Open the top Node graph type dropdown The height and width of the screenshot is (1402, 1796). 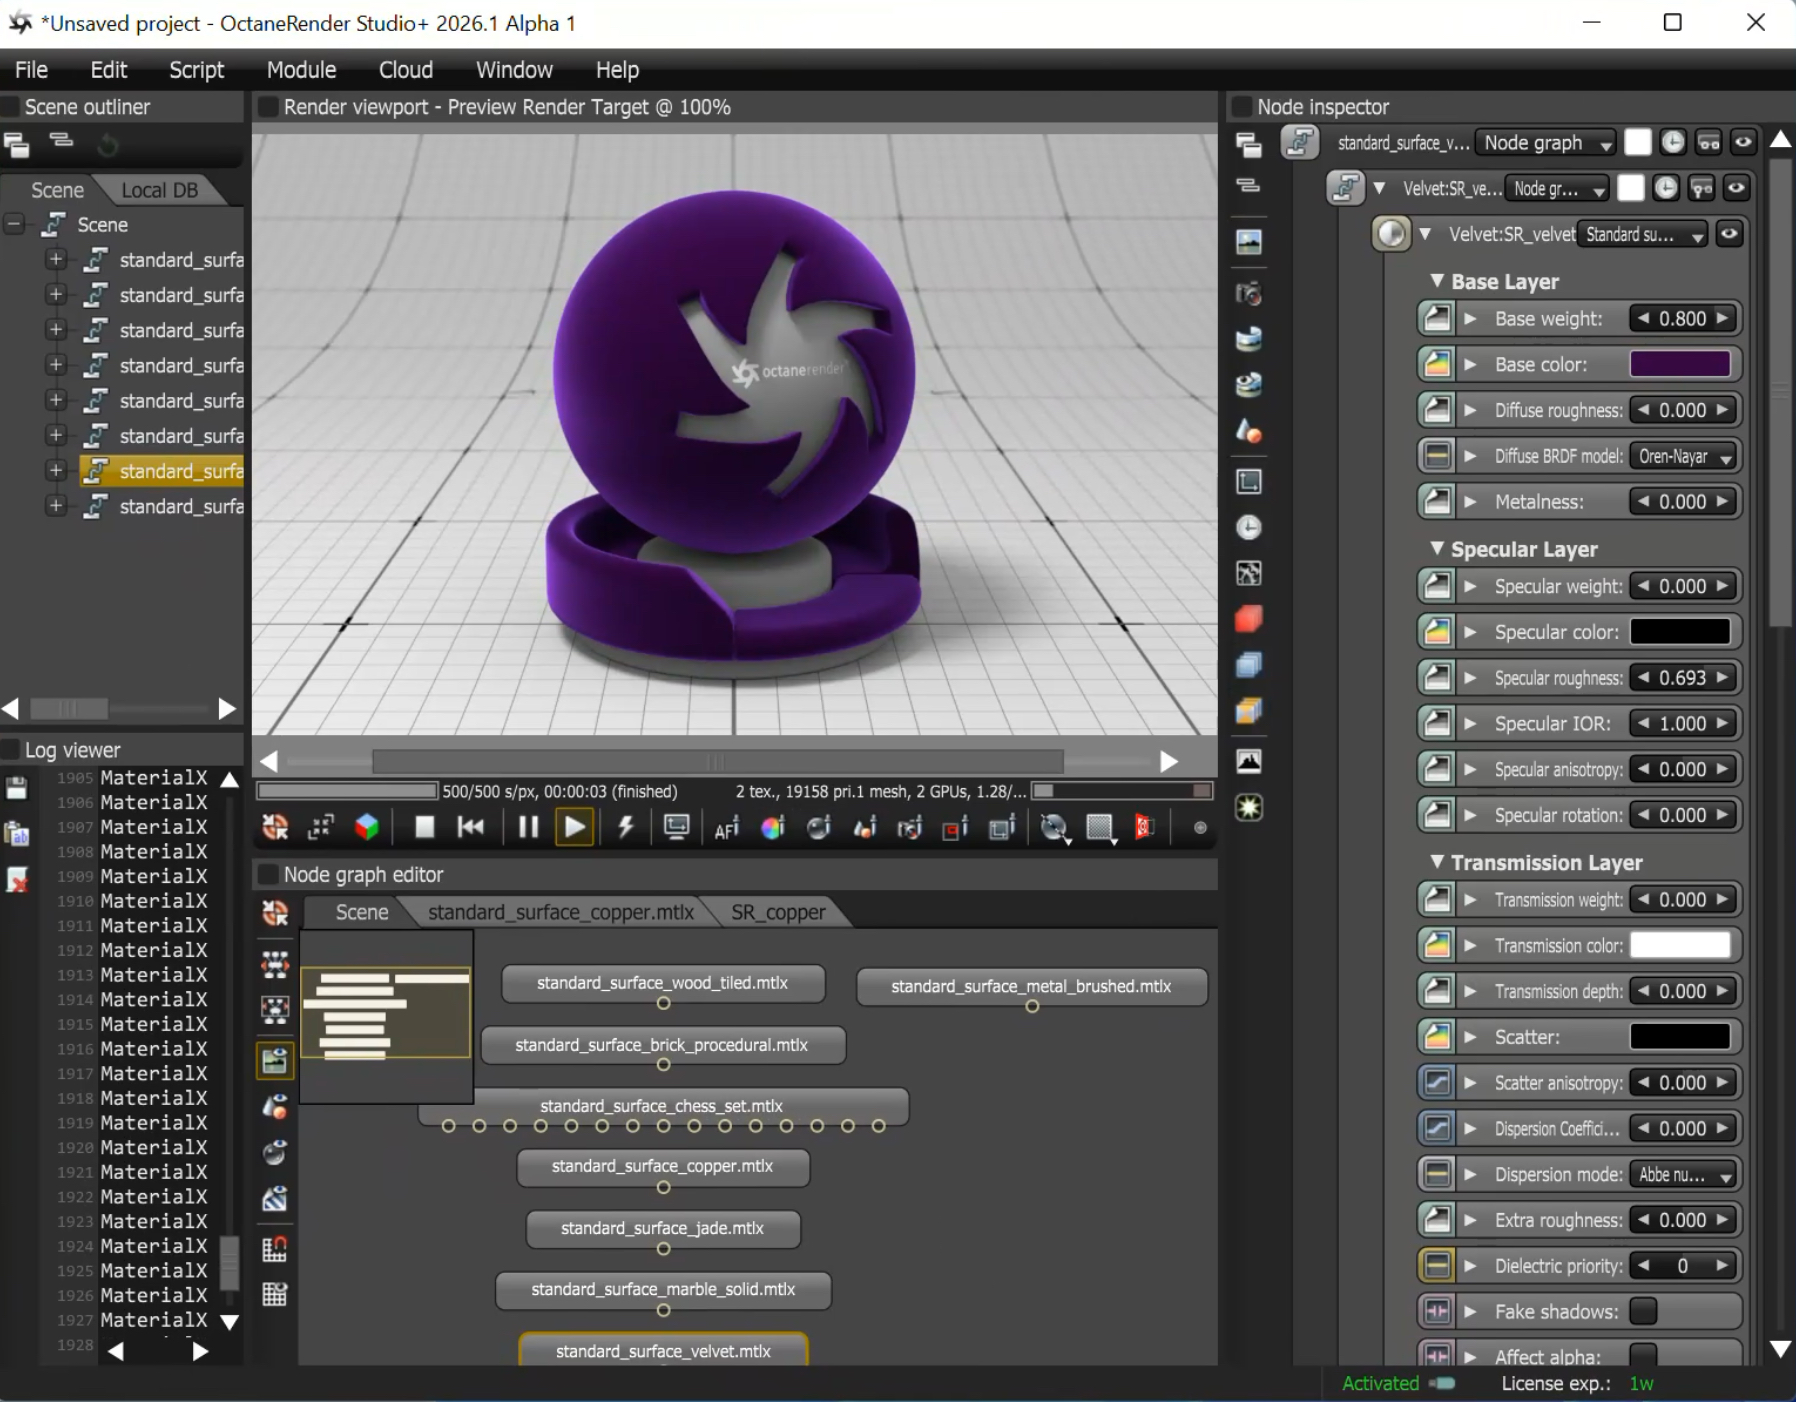(1547, 143)
